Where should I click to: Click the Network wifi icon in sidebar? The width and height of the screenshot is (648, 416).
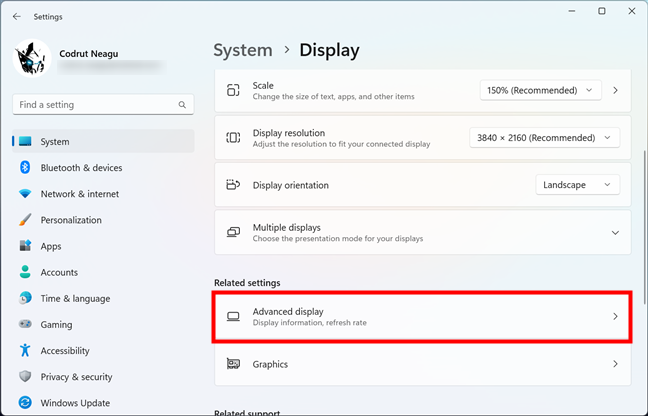(25, 194)
